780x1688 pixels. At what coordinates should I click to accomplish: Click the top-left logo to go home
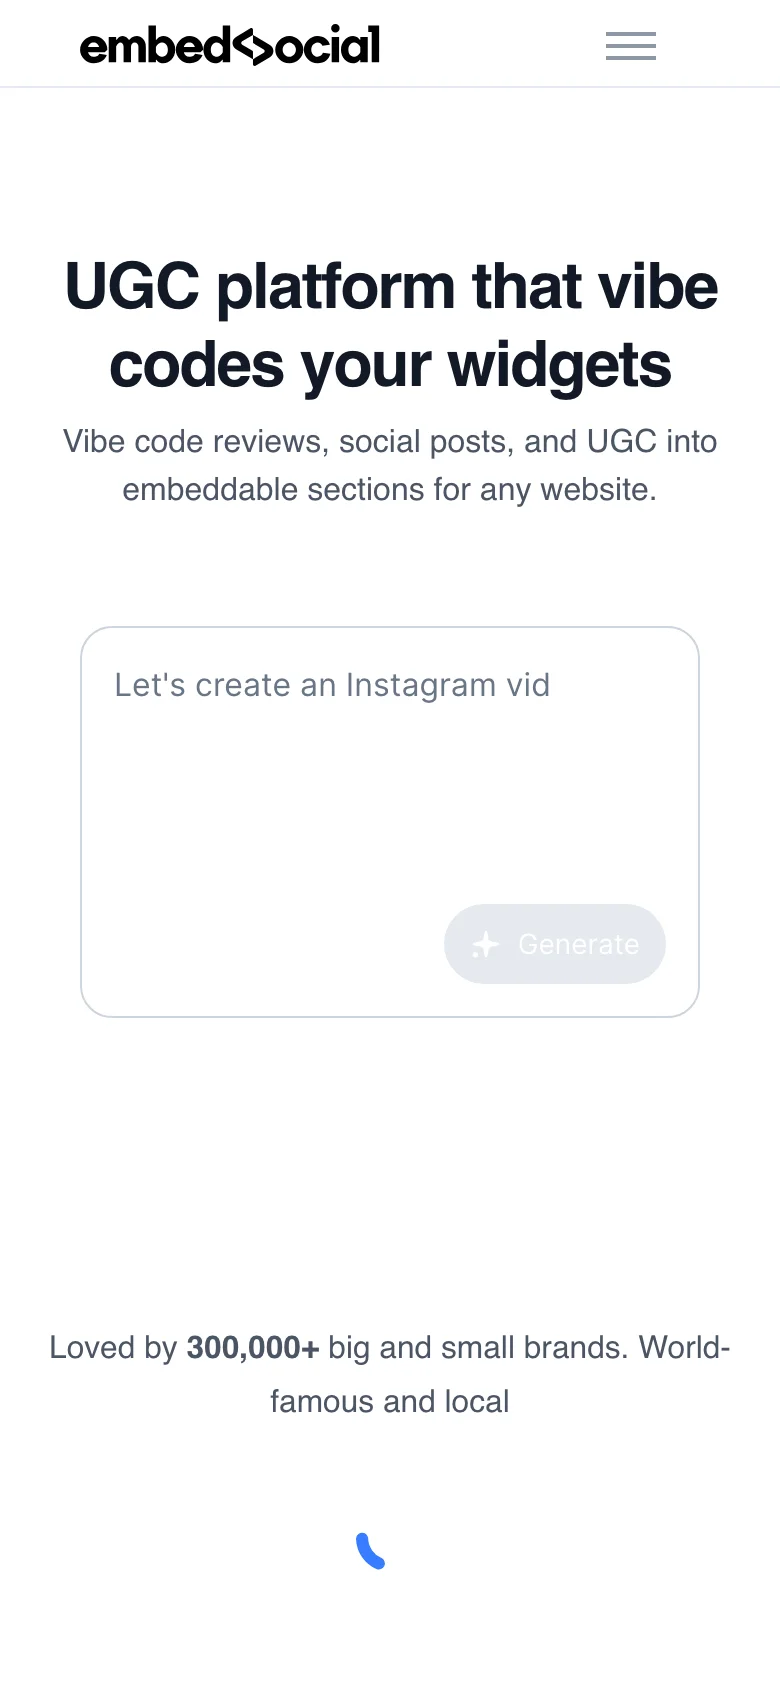tap(230, 44)
